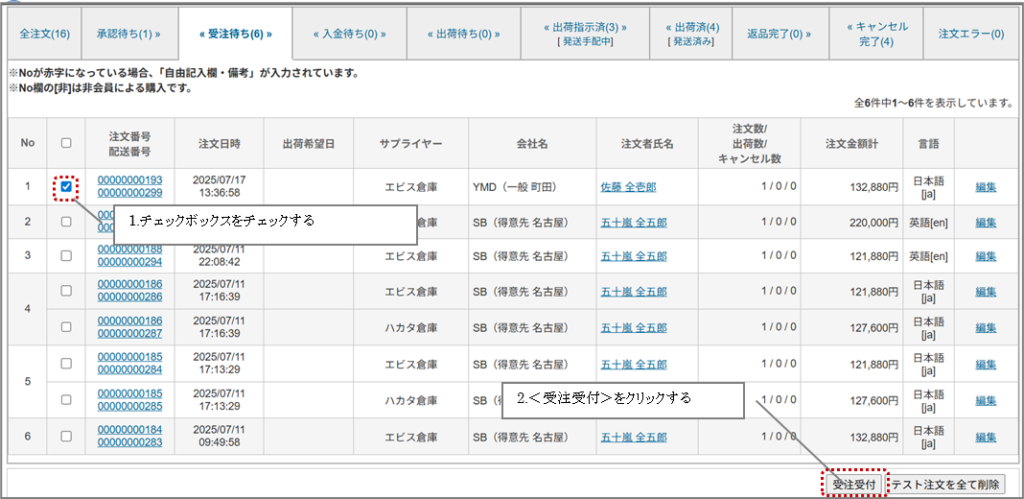Check the checkbox for order row 3
The image size is (1024, 499).
[x=66, y=256]
